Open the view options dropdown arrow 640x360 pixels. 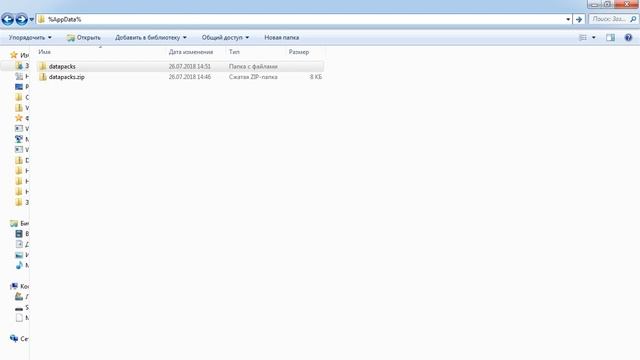click(x=593, y=38)
